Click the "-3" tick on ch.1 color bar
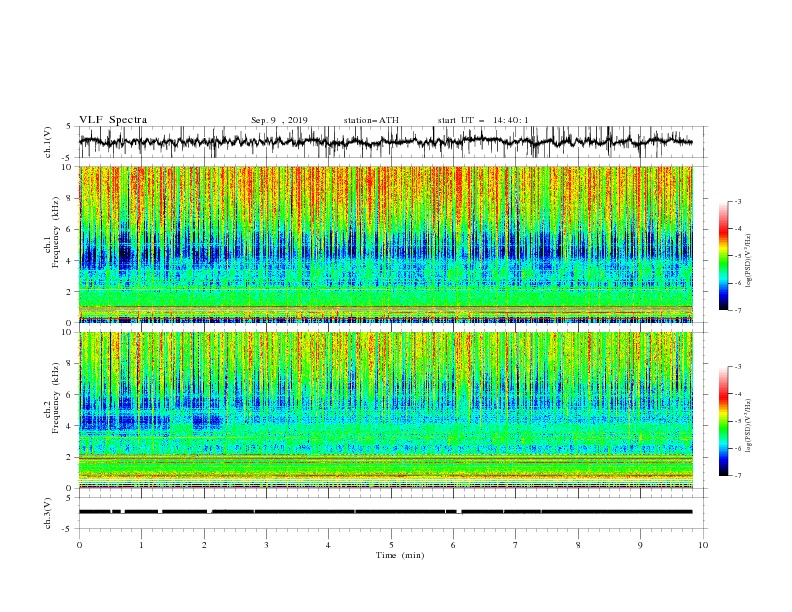Image resolution: width=792 pixels, height=612 pixels. pos(737,201)
